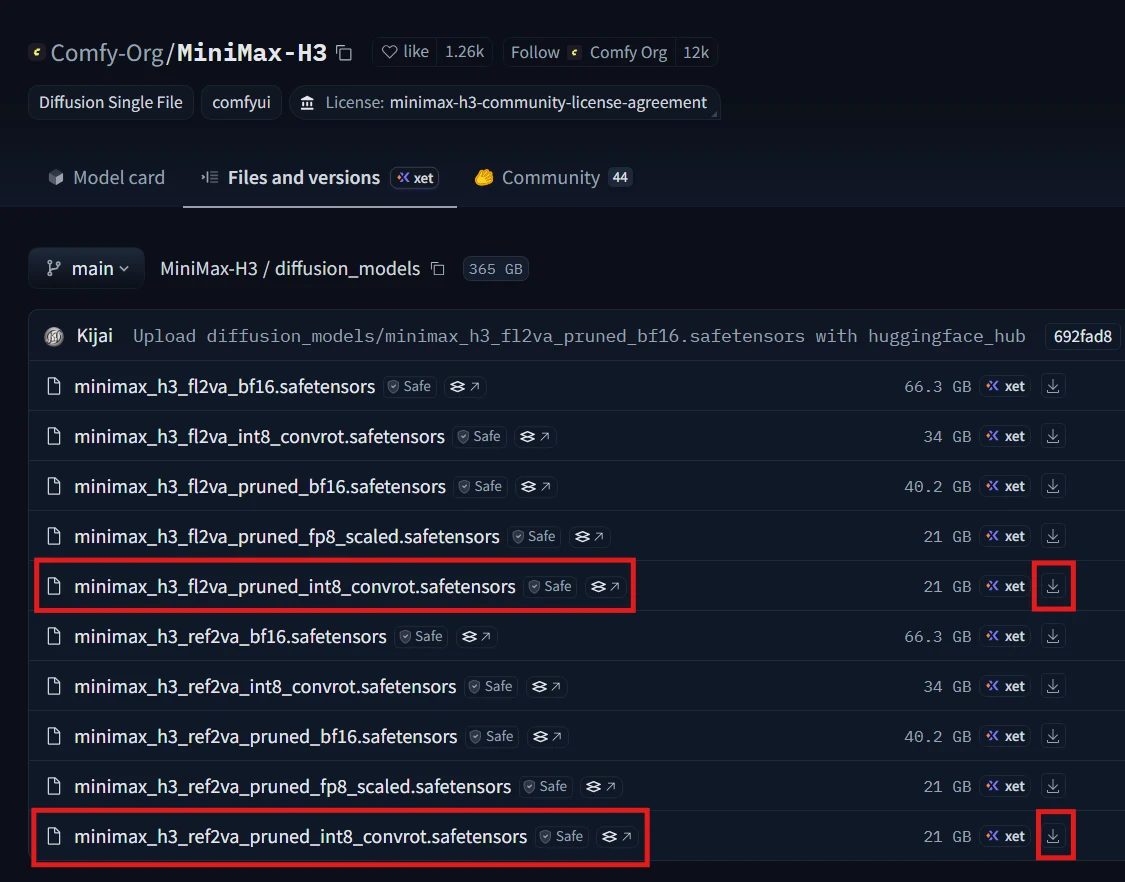The width and height of the screenshot is (1125, 882).
Task: Download minimax_h3_fl2va_pruned_fp8_scaled.safetensors file
Action: point(1053,536)
